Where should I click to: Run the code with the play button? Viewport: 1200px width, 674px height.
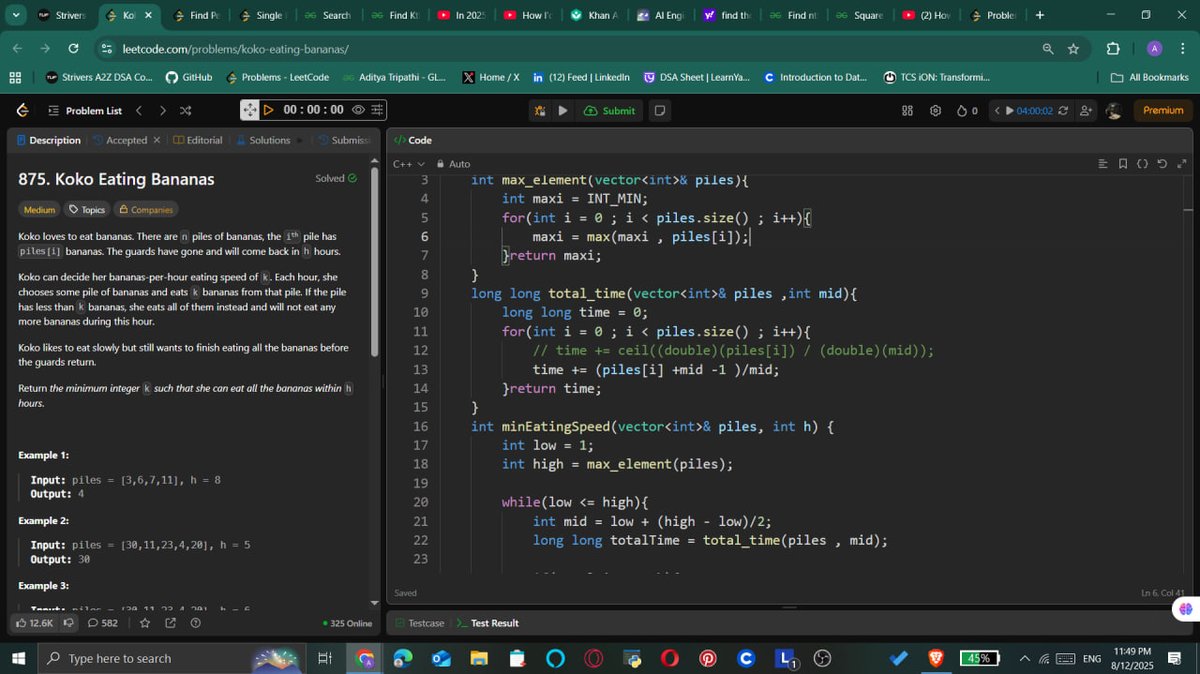[563, 111]
